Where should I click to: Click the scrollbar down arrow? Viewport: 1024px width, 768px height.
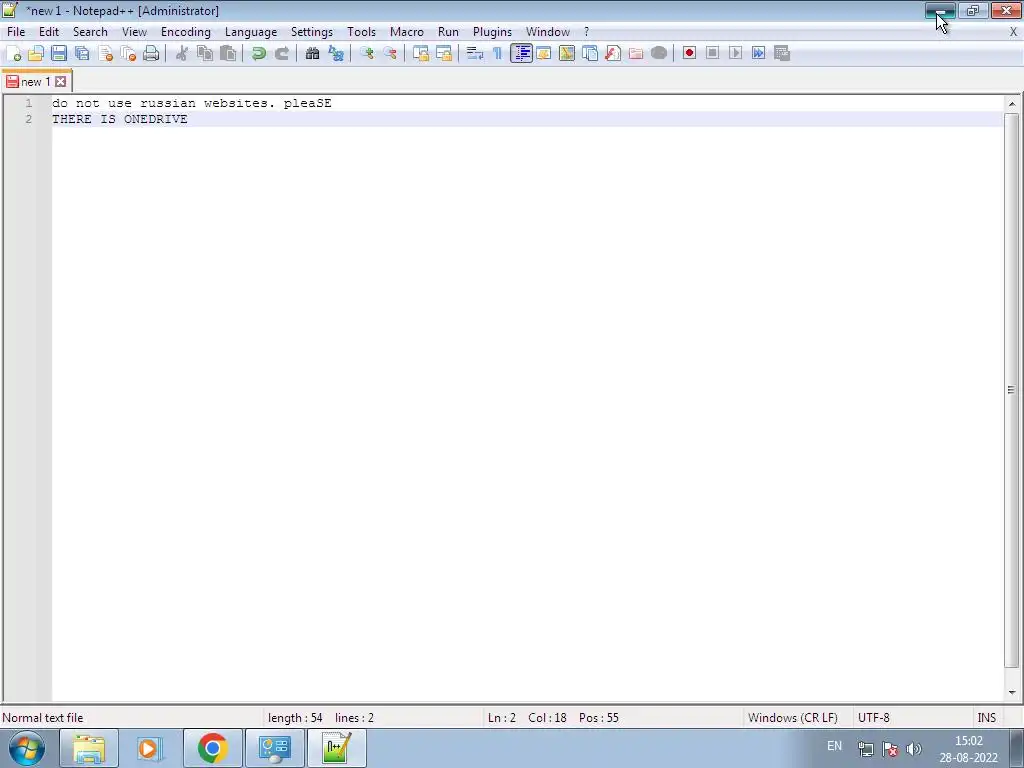[1012, 692]
